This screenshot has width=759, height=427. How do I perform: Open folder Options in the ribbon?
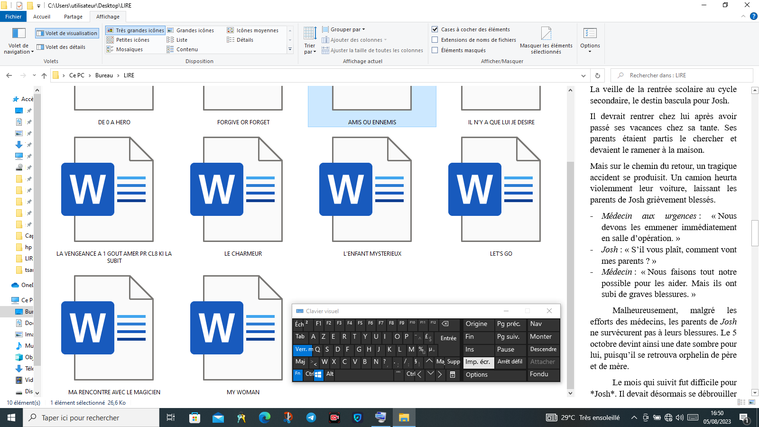590,38
